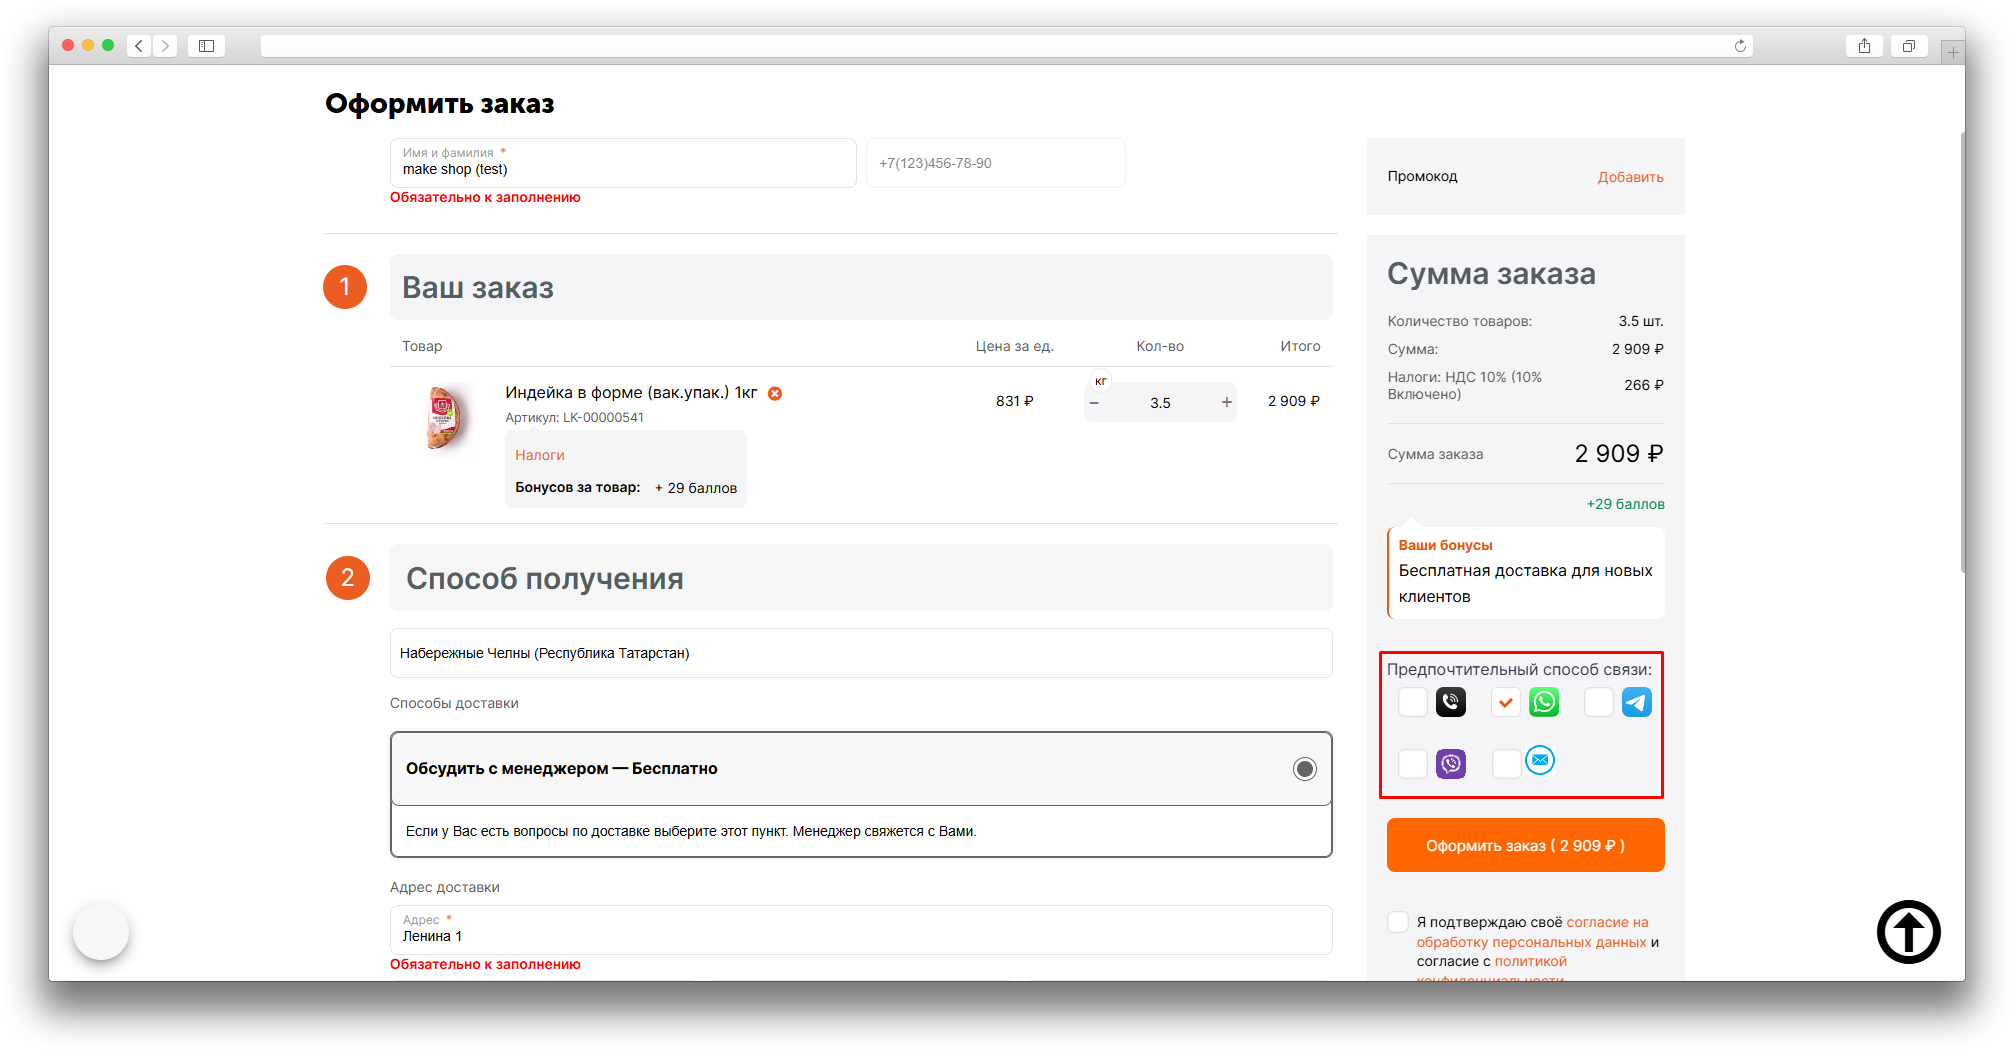Click the 'Добавить' promo code link

pyautogui.click(x=1630, y=177)
